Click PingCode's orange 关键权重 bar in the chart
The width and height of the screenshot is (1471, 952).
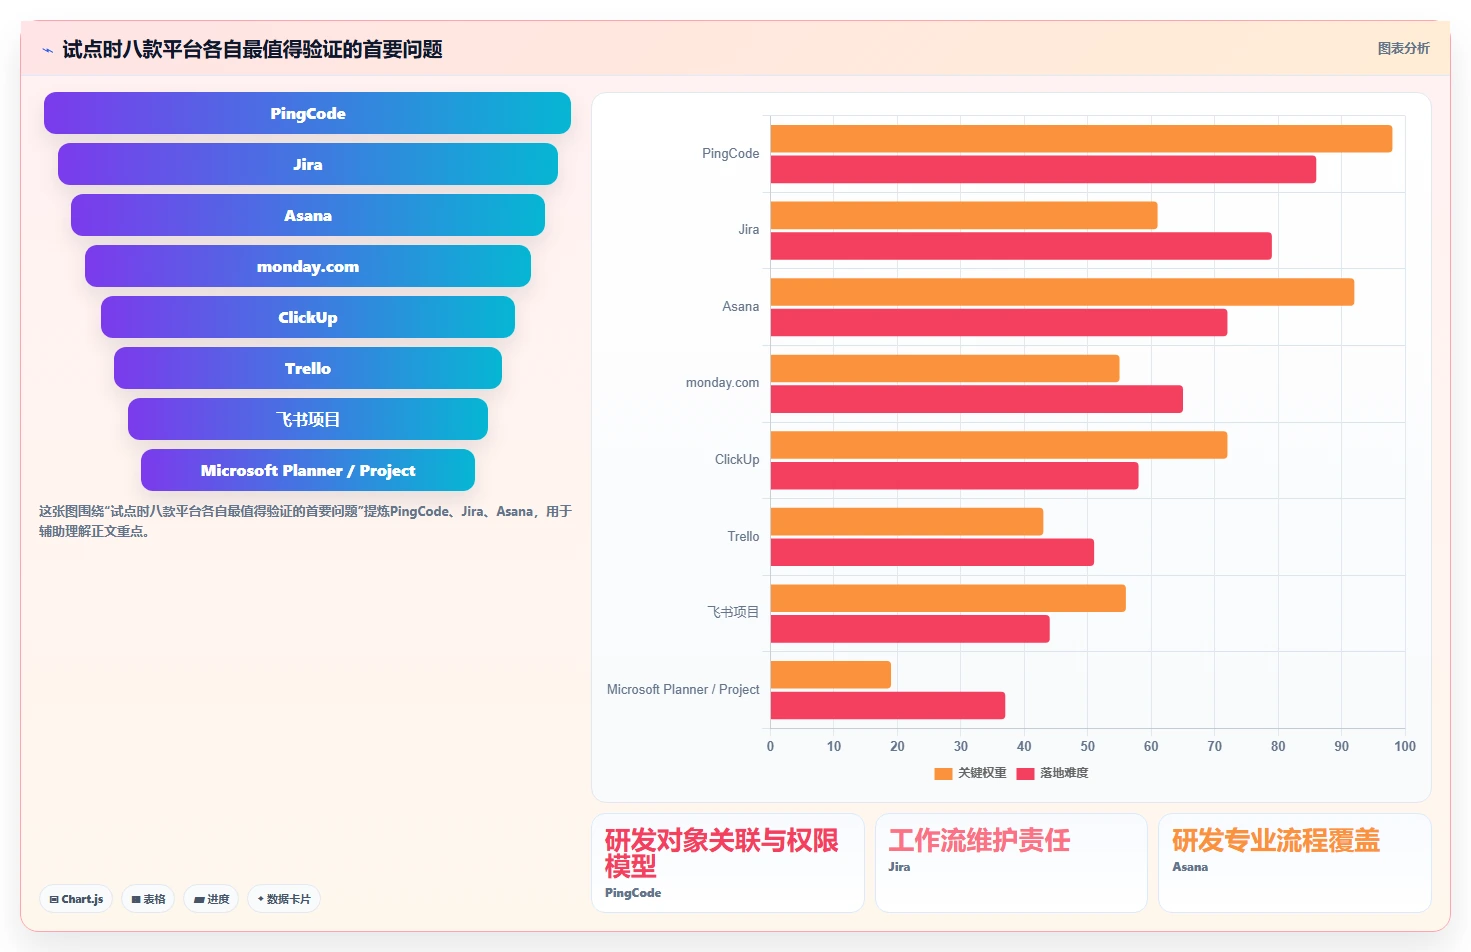1081,139
